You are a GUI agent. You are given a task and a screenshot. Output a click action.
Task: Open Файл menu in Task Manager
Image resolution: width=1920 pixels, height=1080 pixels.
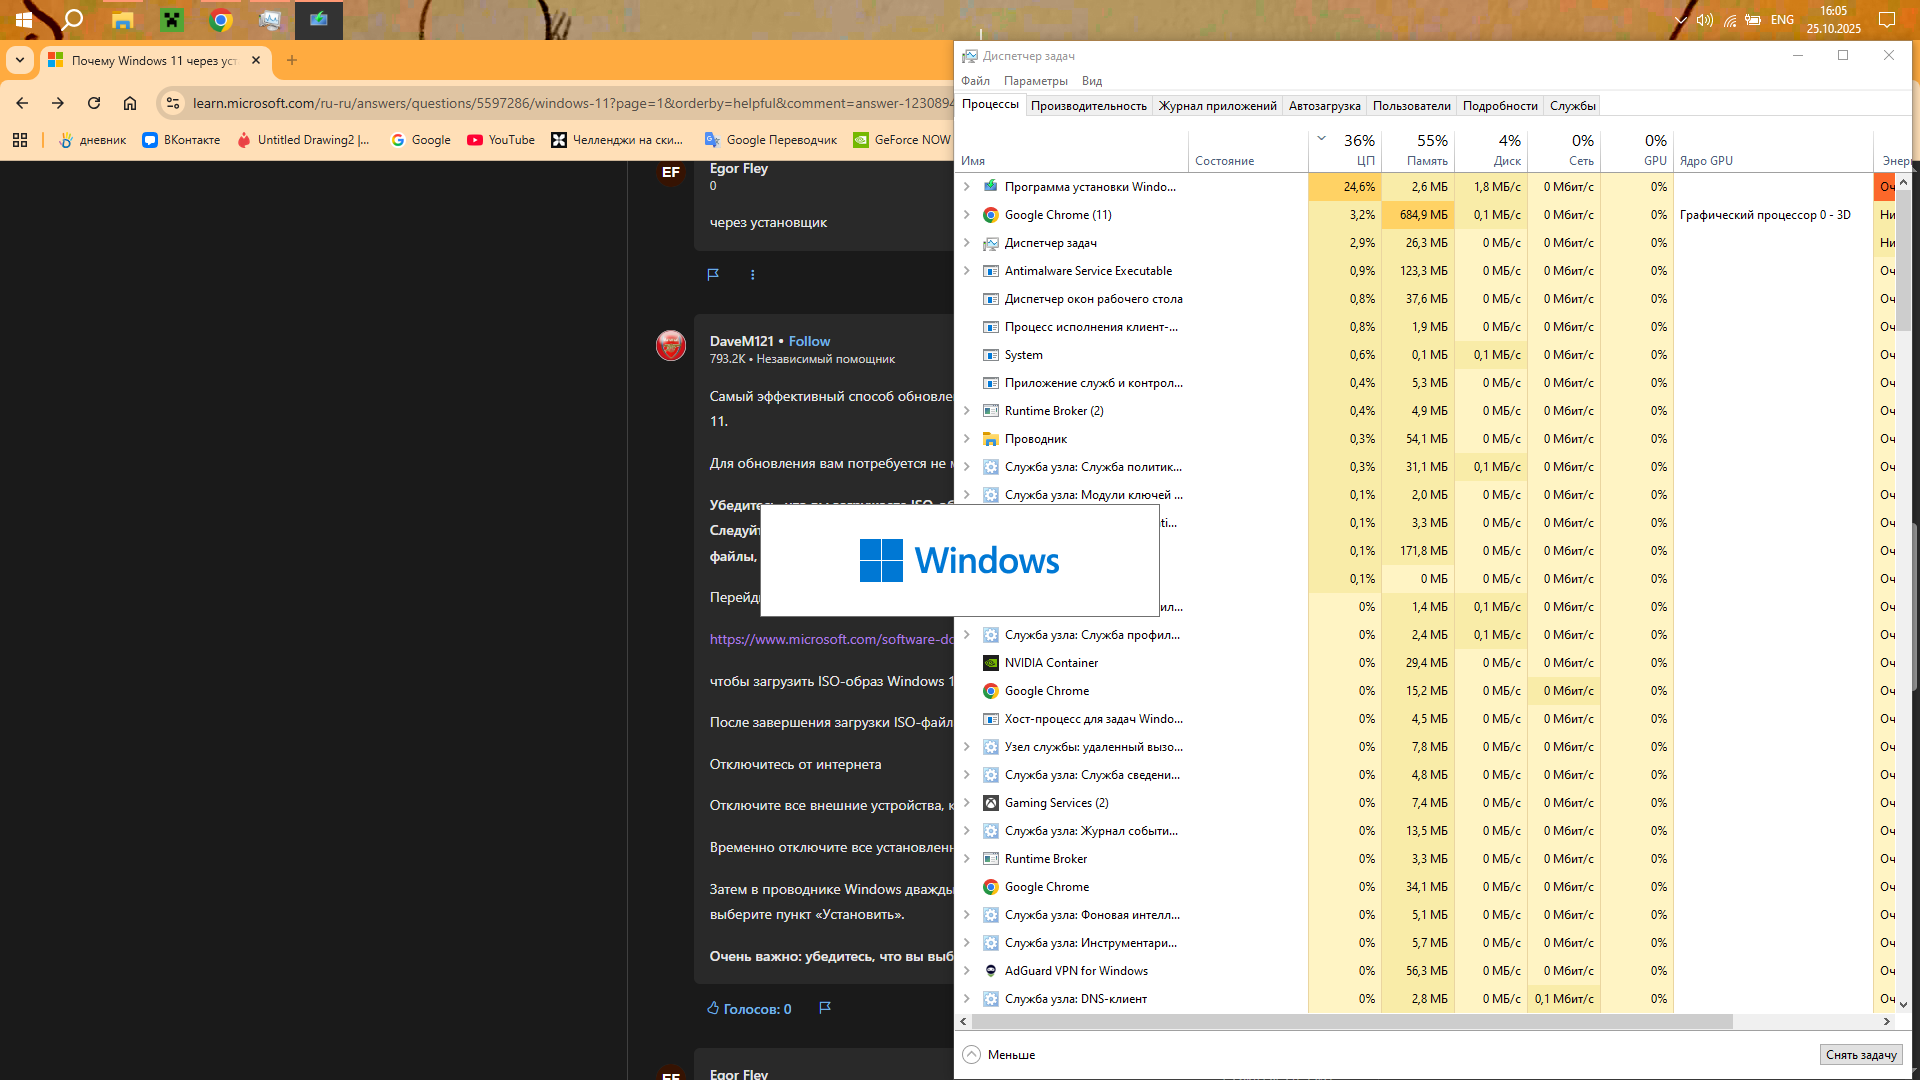click(x=975, y=81)
